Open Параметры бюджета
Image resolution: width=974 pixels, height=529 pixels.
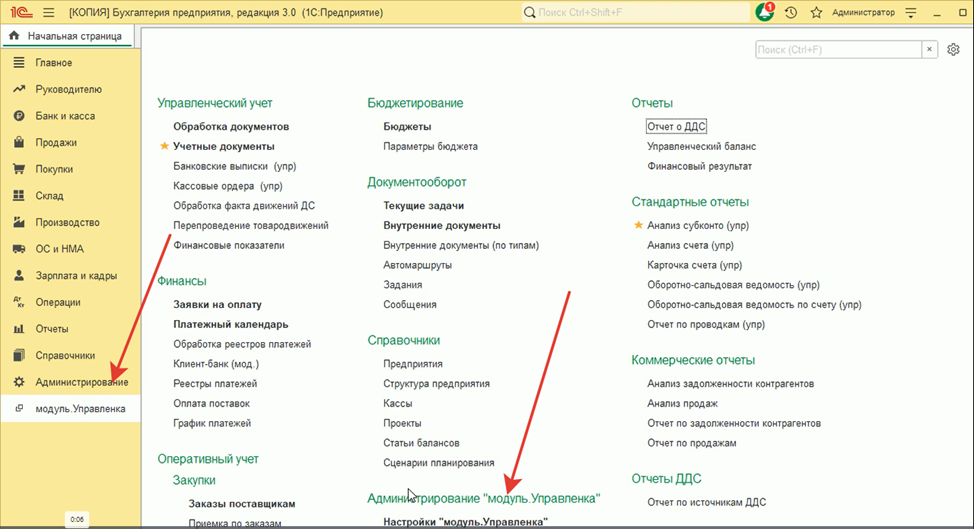tap(430, 147)
